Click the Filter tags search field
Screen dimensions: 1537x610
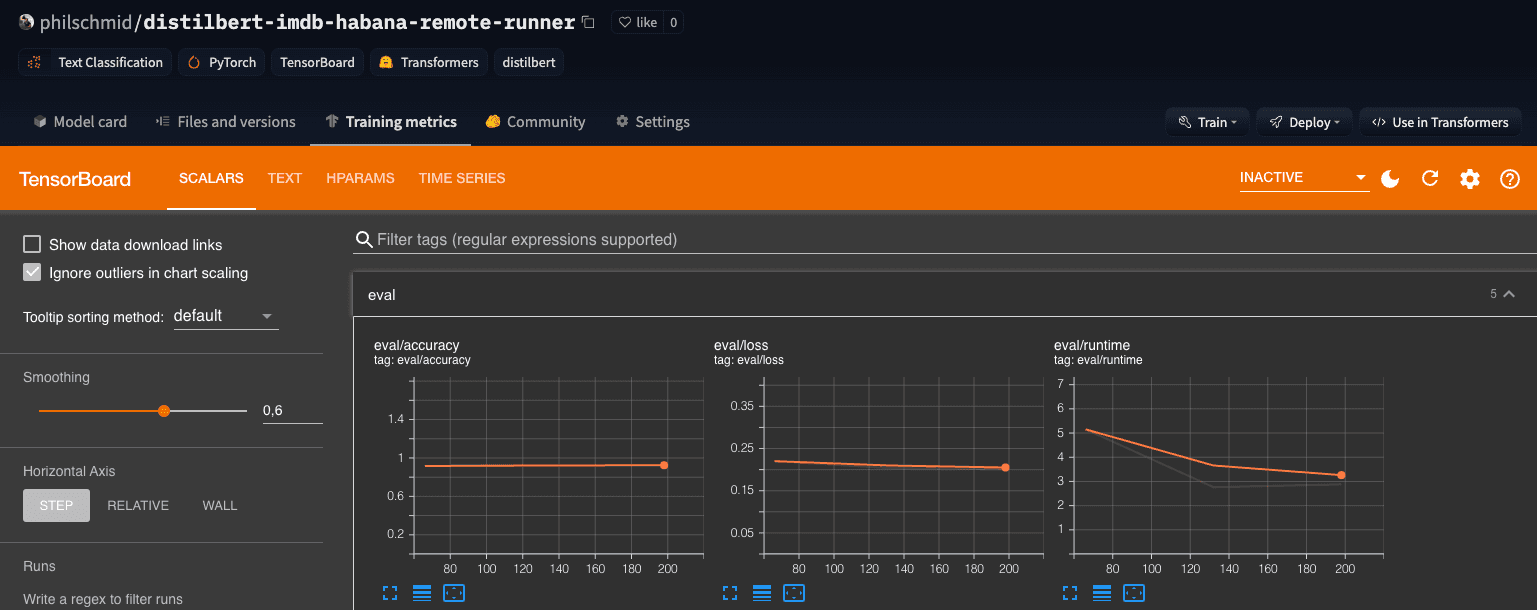point(945,240)
